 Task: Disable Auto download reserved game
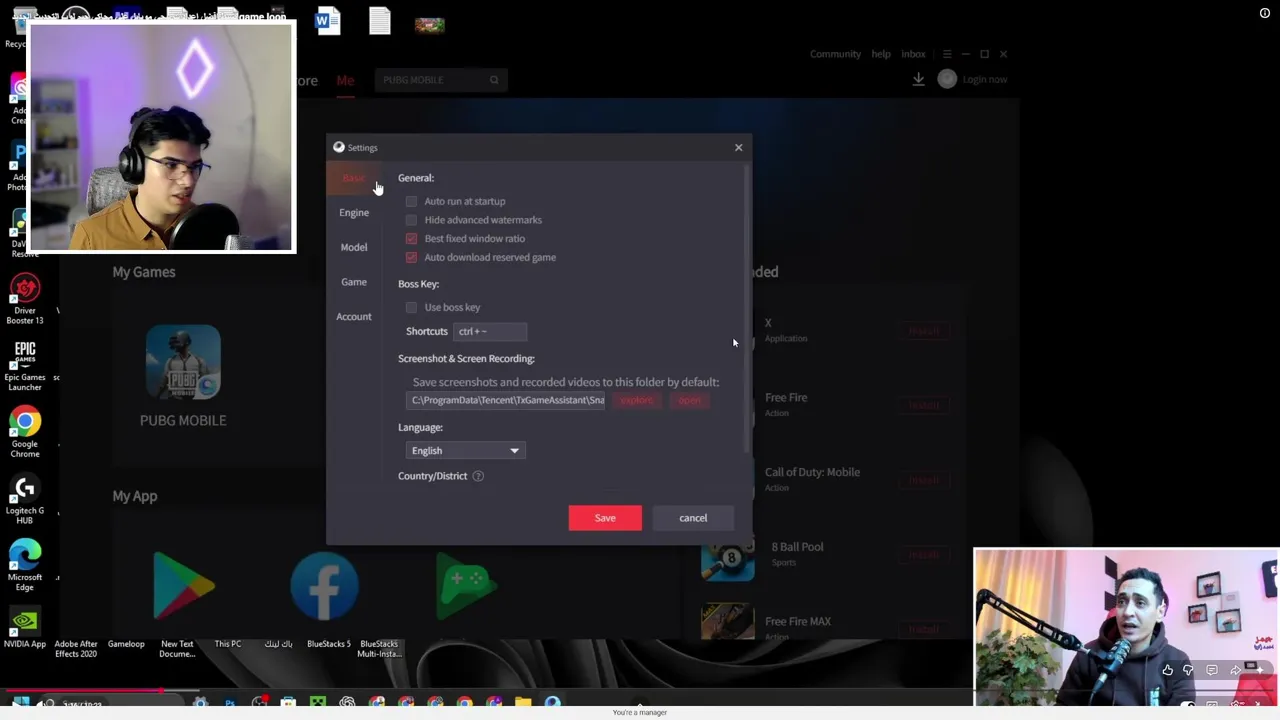(x=411, y=257)
